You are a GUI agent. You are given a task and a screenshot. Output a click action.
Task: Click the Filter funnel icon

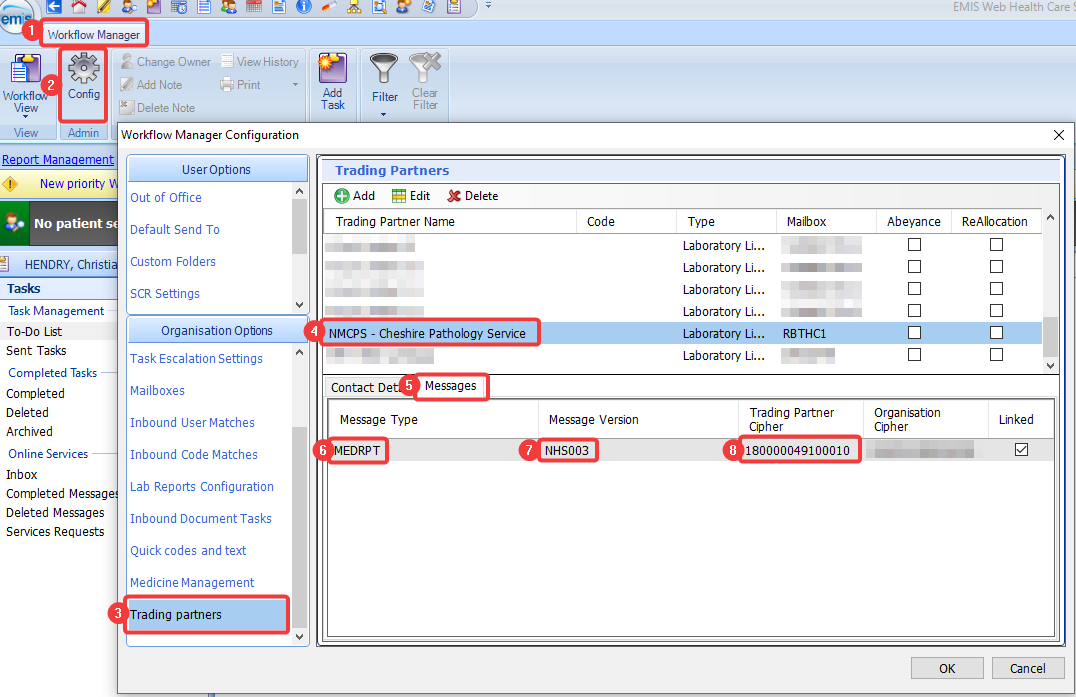384,69
